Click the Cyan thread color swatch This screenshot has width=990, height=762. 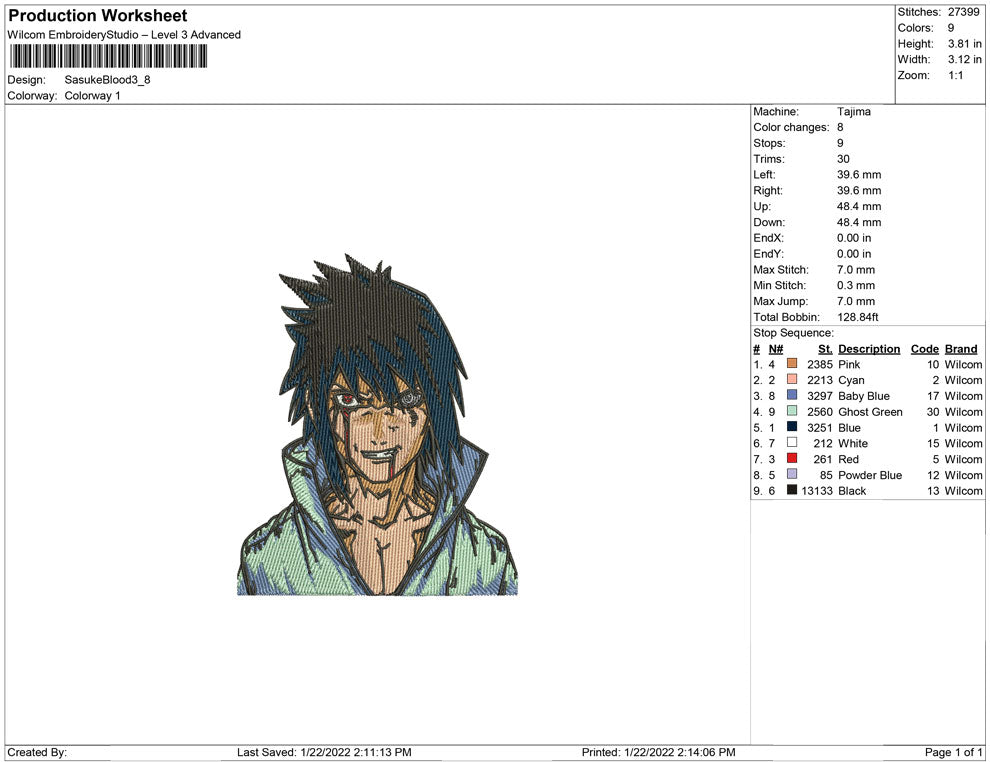[x=792, y=379]
